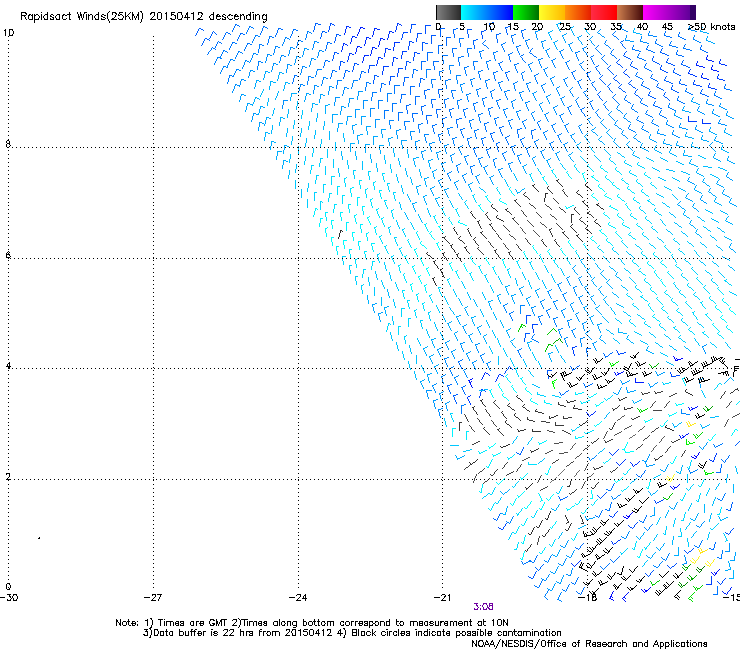Click the latitude axis label '4'
This screenshot has height=650, width=740.
point(8,365)
